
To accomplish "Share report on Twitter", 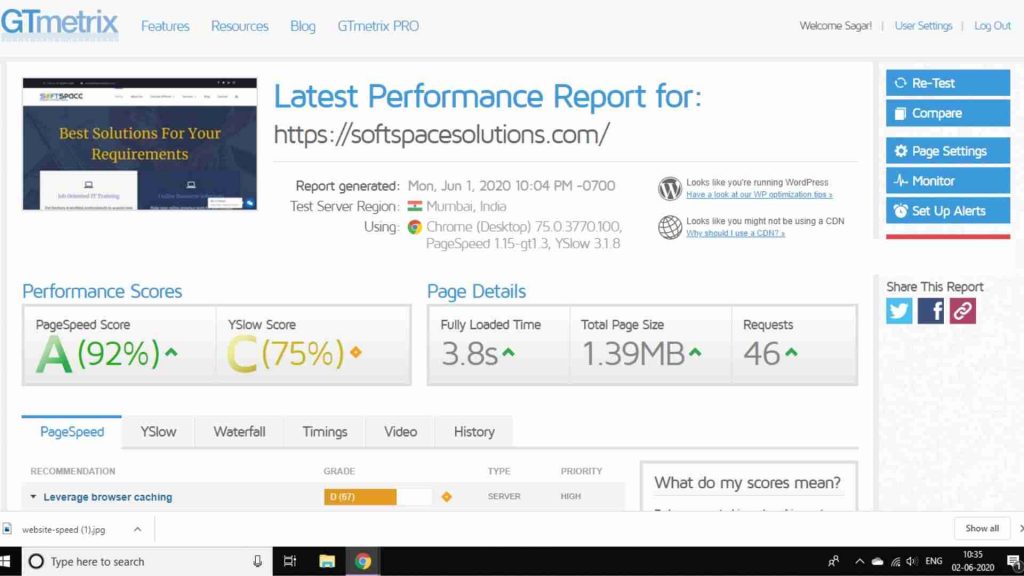I will click(x=899, y=311).
